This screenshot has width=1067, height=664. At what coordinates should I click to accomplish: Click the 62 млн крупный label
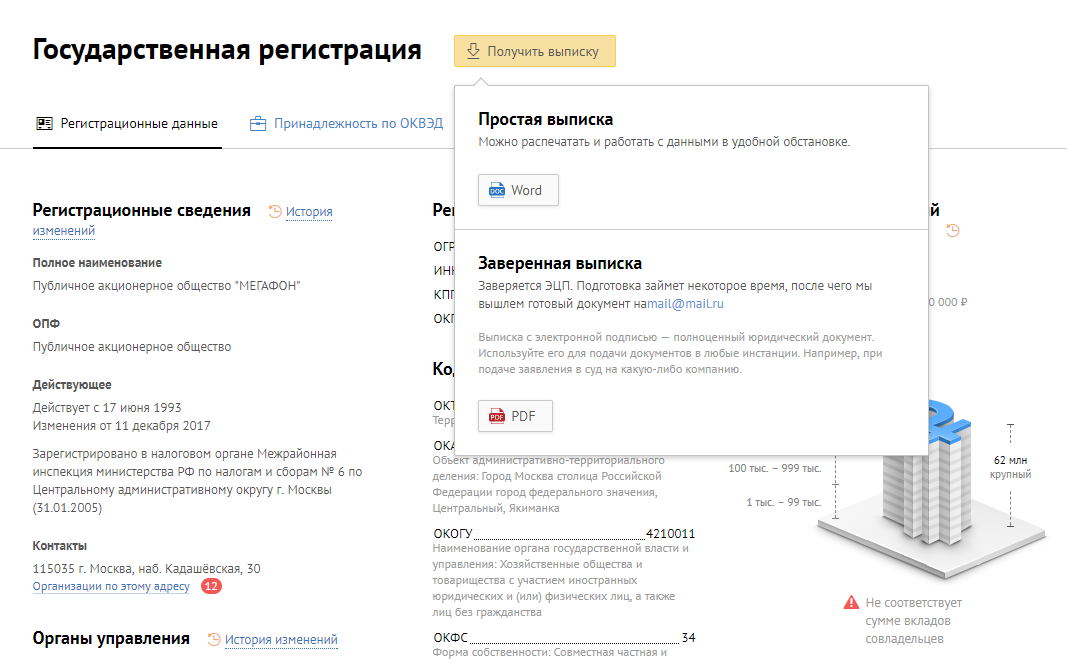pyautogui.click(x=1011, y=467)
